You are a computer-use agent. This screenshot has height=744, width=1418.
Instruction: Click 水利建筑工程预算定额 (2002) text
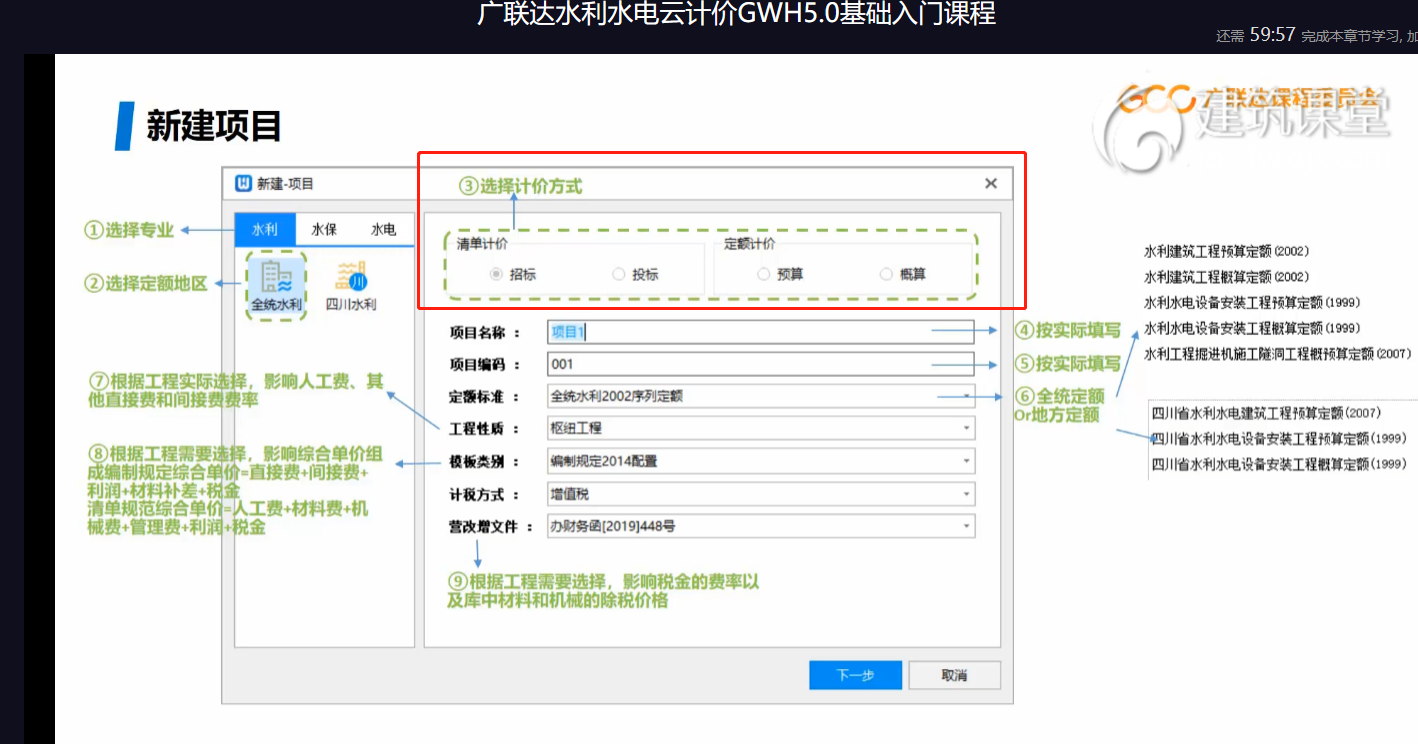(x=1226, y=251)
